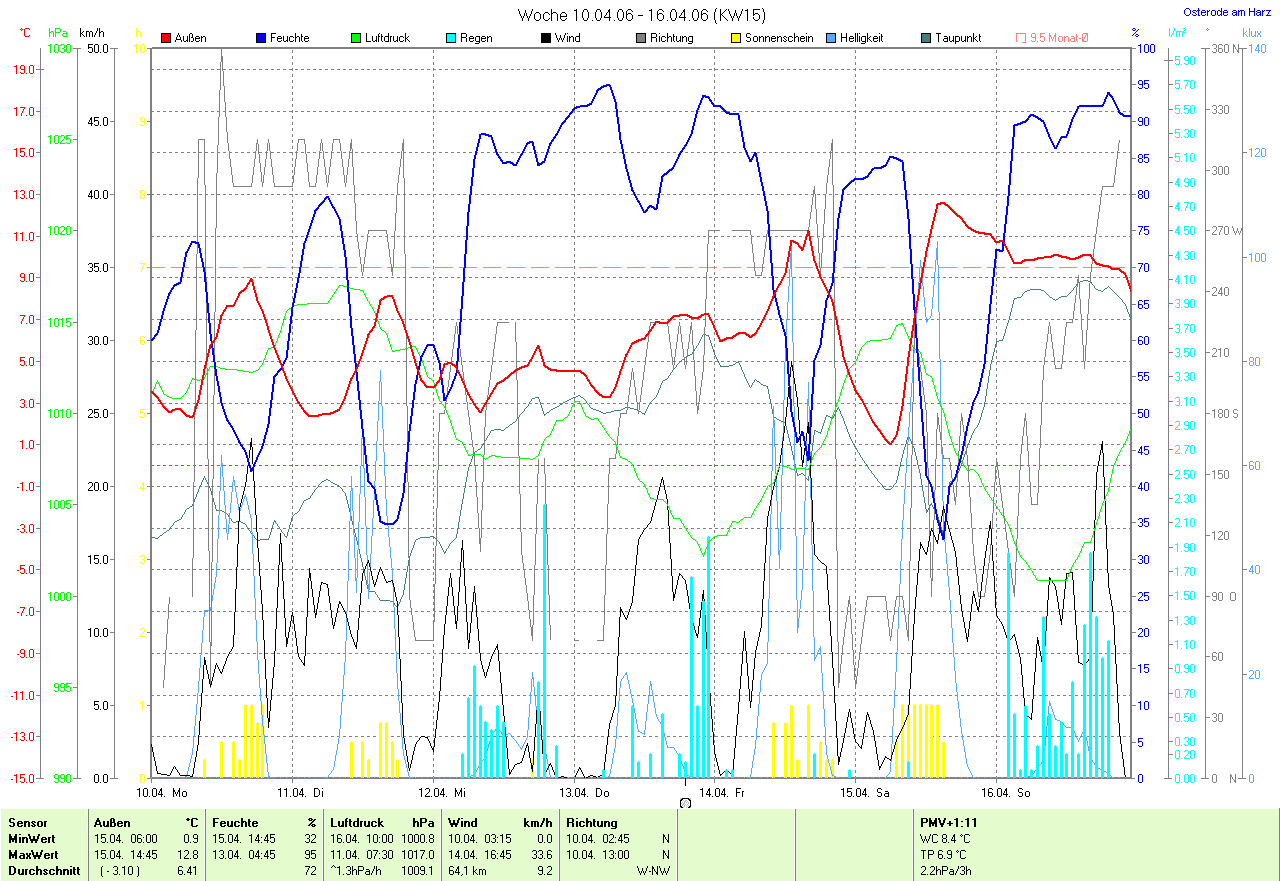Click the green Luftdruck legend square
Screen dimensions: 1280x881
pos(356,38)
